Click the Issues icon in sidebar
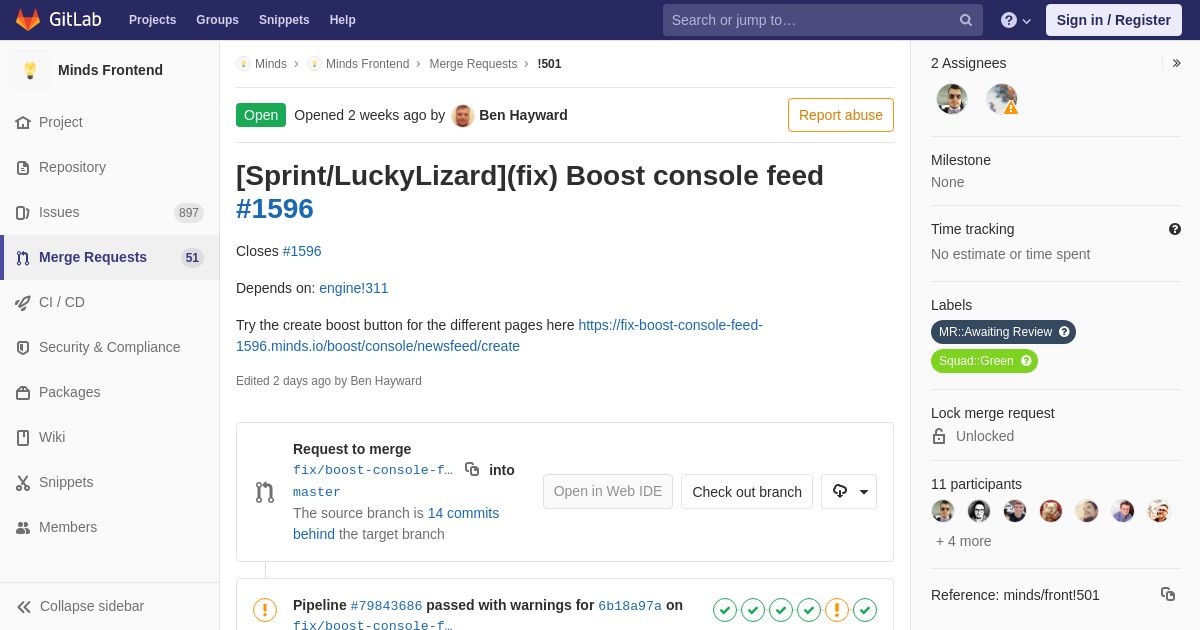1200x630 pixels. click(23, 212)
